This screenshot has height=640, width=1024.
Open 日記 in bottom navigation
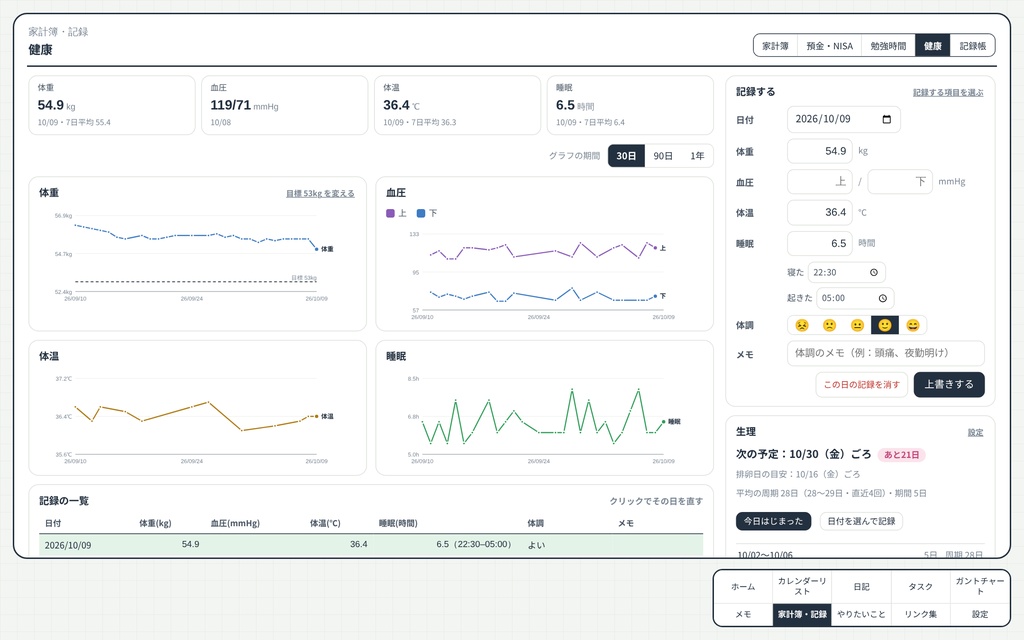coord(861,587)
